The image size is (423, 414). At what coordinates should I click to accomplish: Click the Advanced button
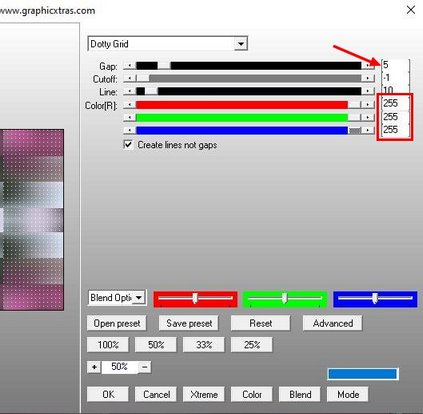(332, 323)
